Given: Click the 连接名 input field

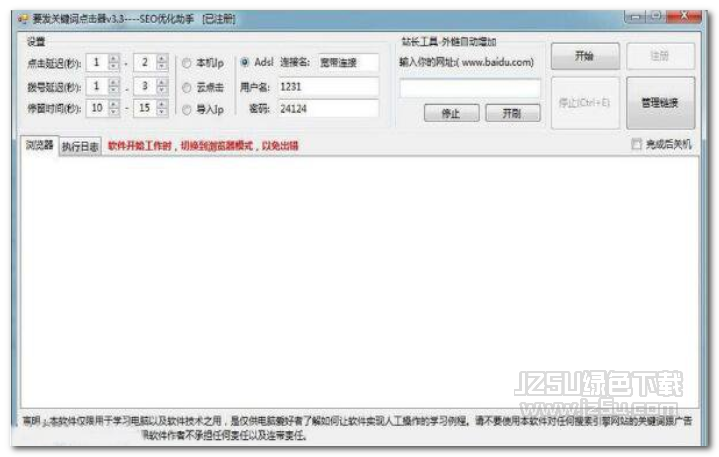Looking at the screenshot, I should click(x=348, y=62).
